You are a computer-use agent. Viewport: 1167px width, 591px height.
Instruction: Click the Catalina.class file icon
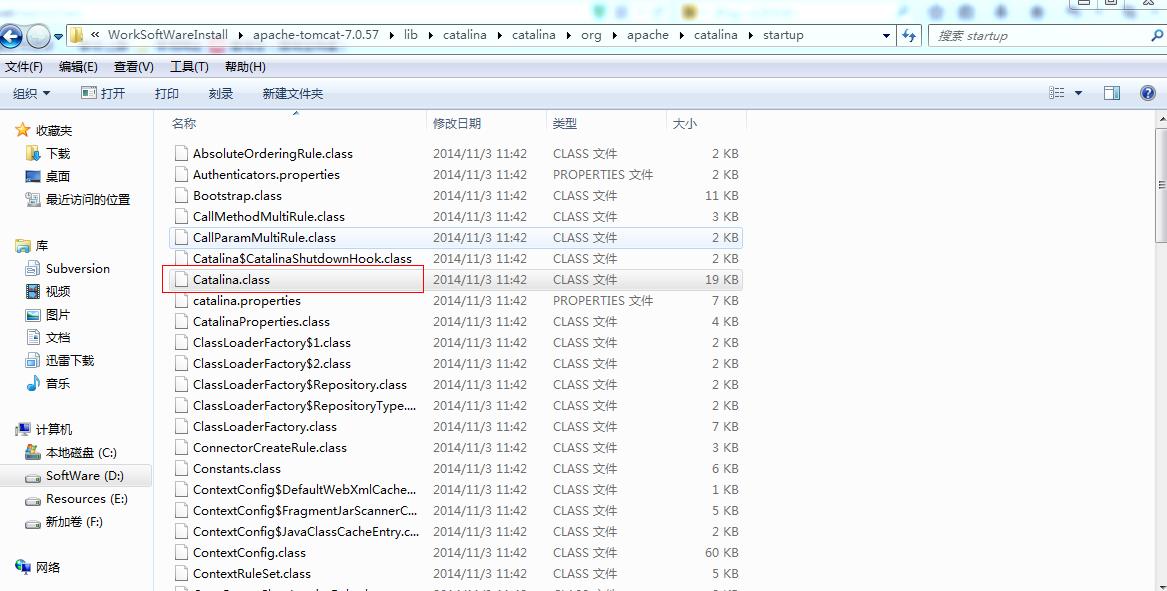tap(181, 280)
